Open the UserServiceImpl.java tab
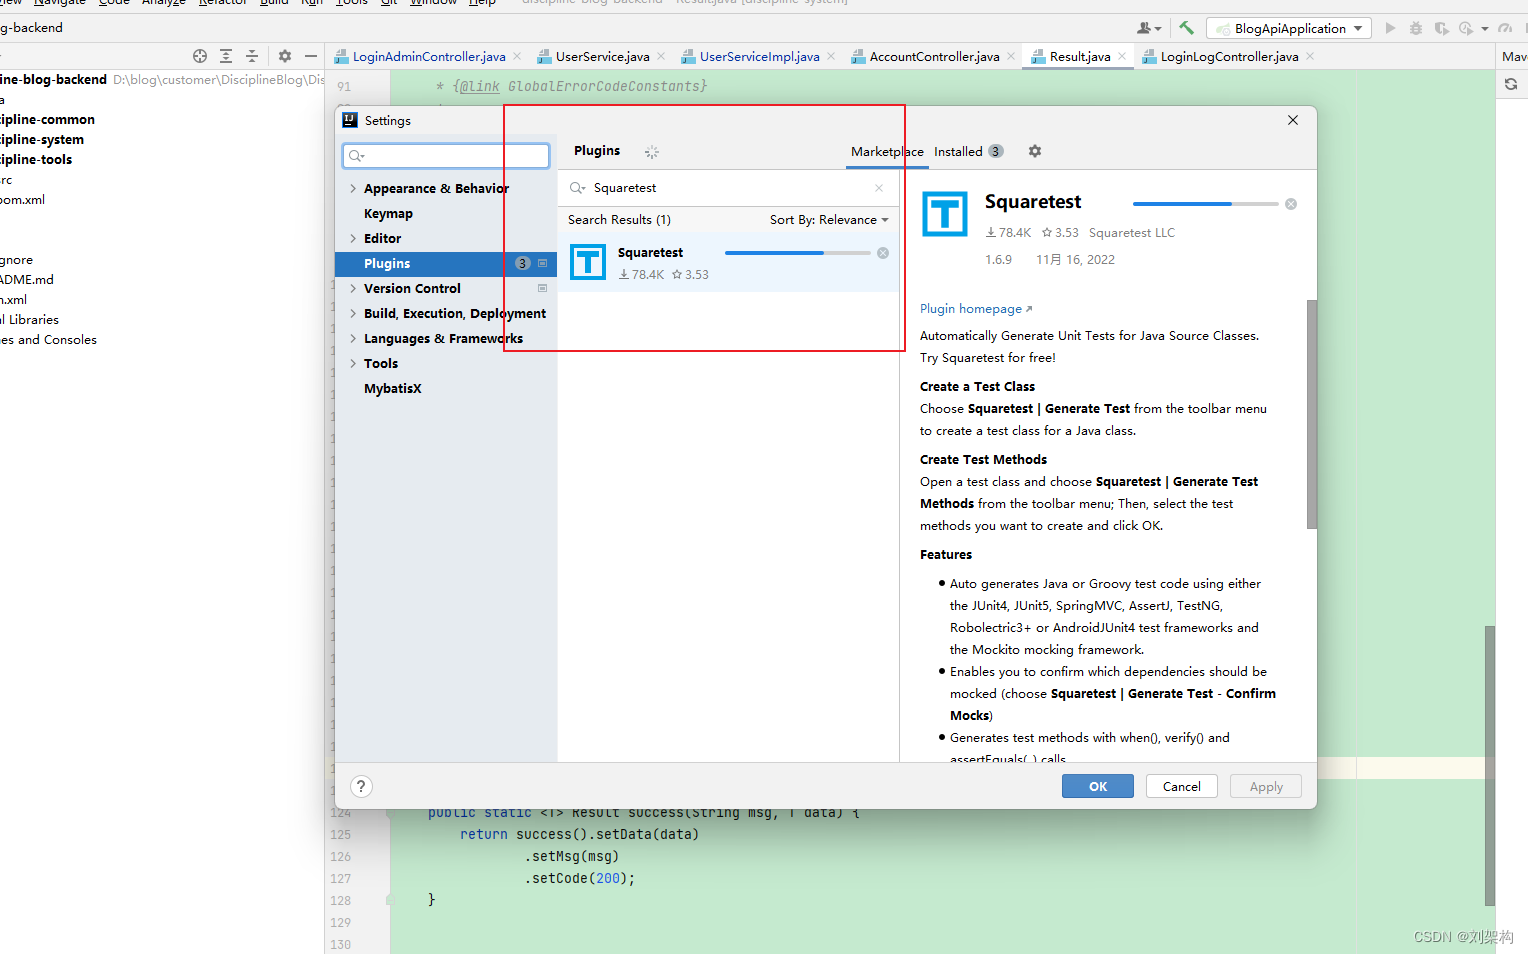This screenshot has width=1528, height=954. tap(760, 56)
